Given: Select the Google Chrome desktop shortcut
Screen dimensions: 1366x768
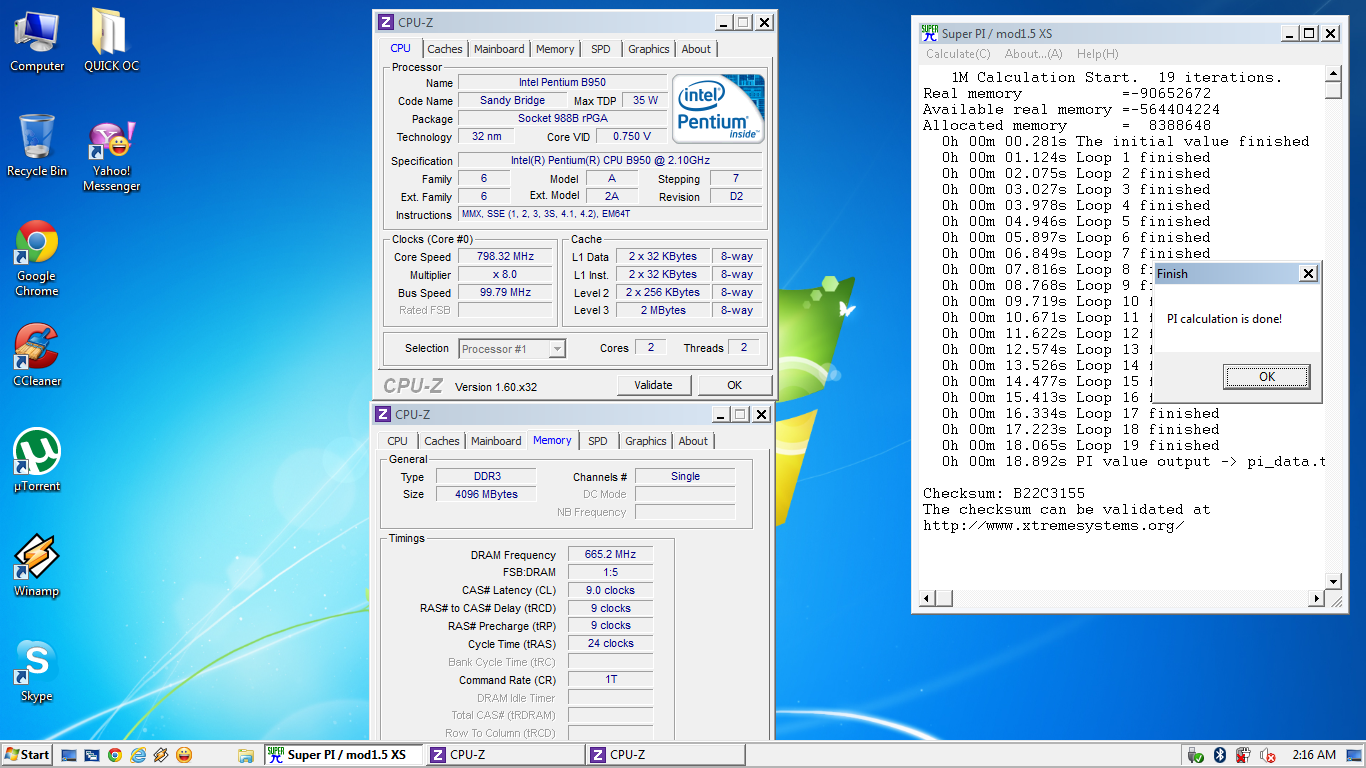Looking at the screenshot, I should point(37,258).
